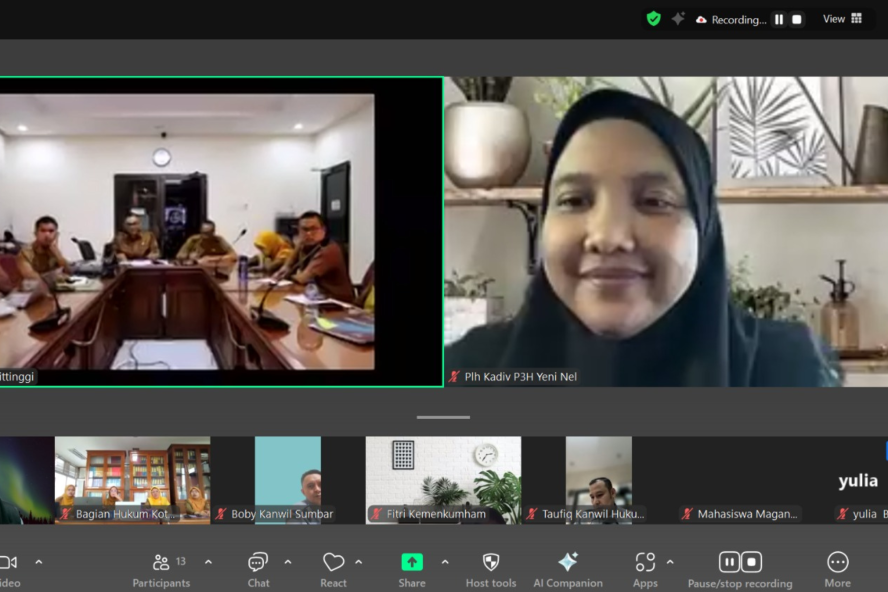The width and height of the screenshot is (888, 592).
Task: Open the View layout menu
Action: tap(842, 19)
